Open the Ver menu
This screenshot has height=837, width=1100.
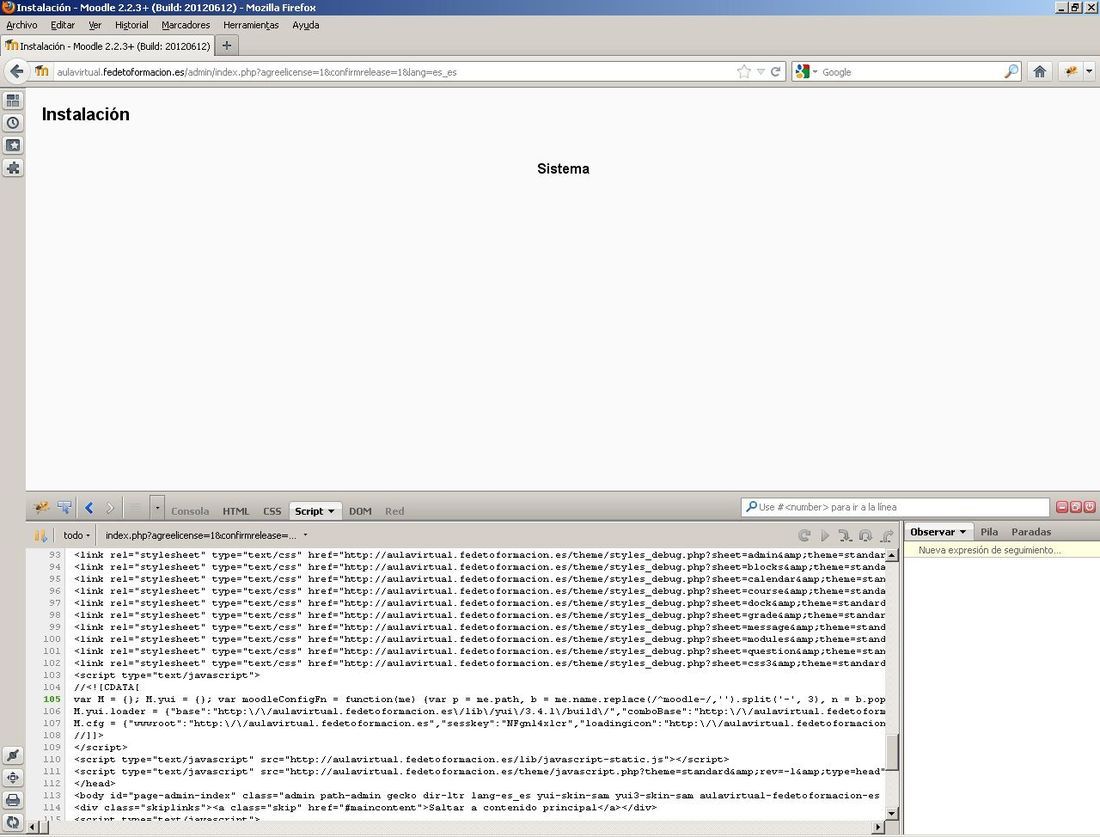pos(95,25)
